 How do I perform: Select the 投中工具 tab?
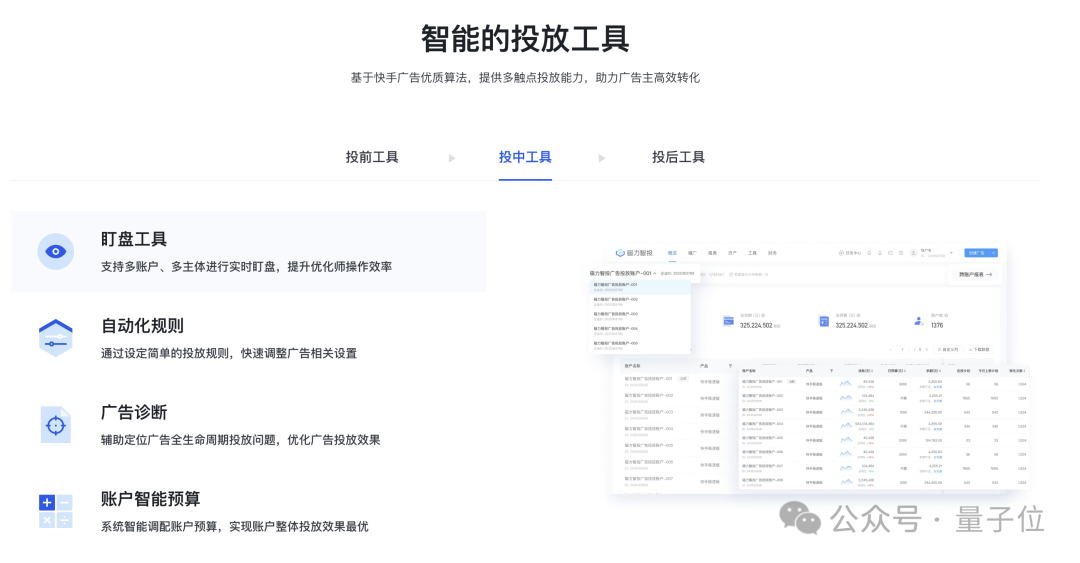pyautogui.click(x=525, y=157)
